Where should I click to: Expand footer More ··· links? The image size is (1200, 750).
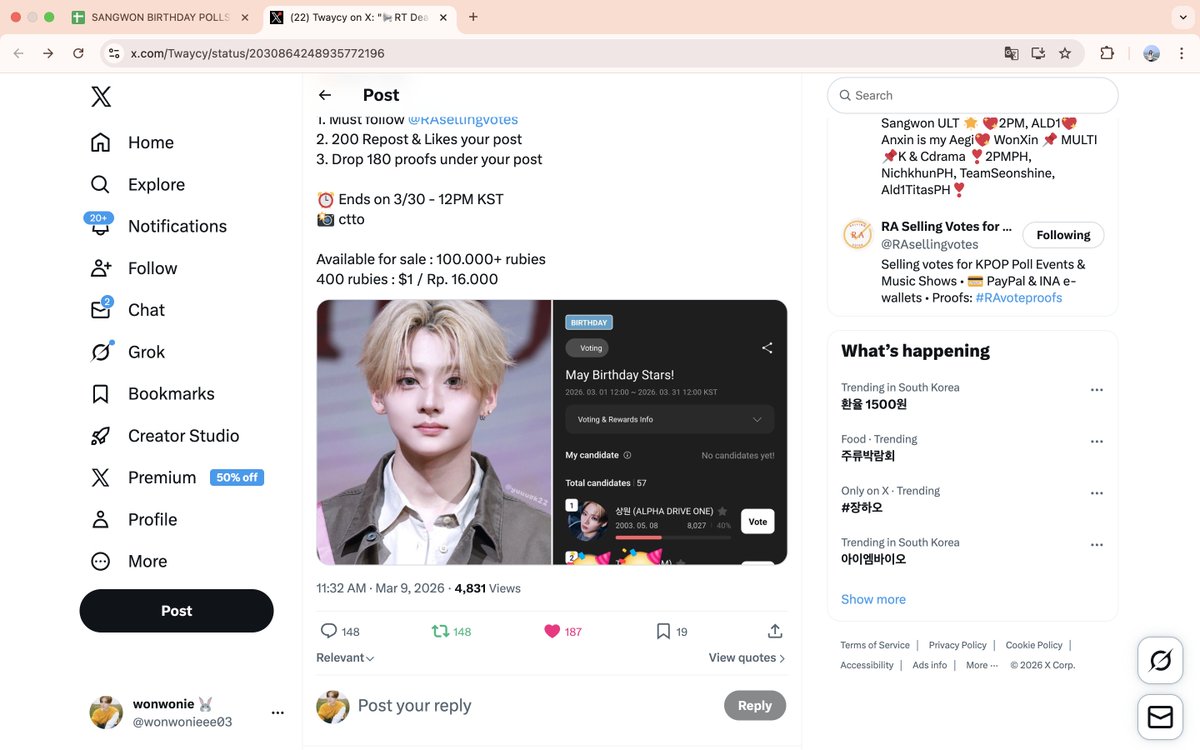click(982, 665)
